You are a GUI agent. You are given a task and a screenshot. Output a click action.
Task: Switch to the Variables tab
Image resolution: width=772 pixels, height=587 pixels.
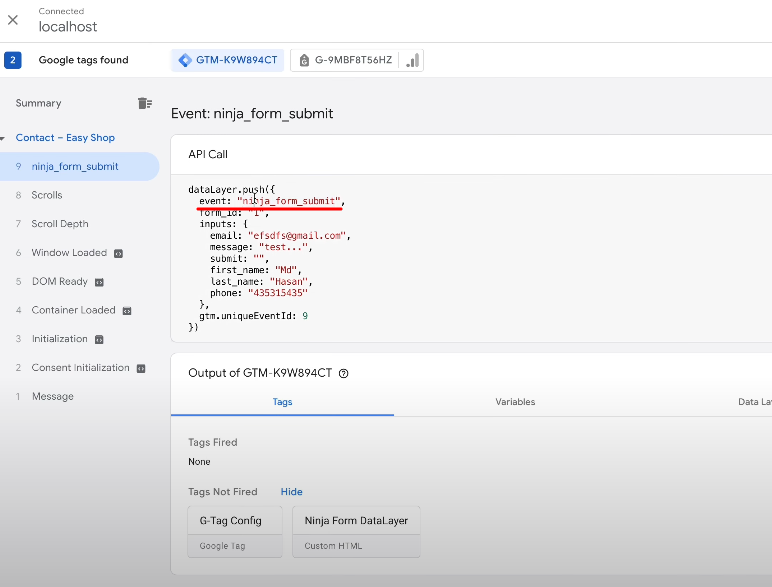click(x=515, y=402)
